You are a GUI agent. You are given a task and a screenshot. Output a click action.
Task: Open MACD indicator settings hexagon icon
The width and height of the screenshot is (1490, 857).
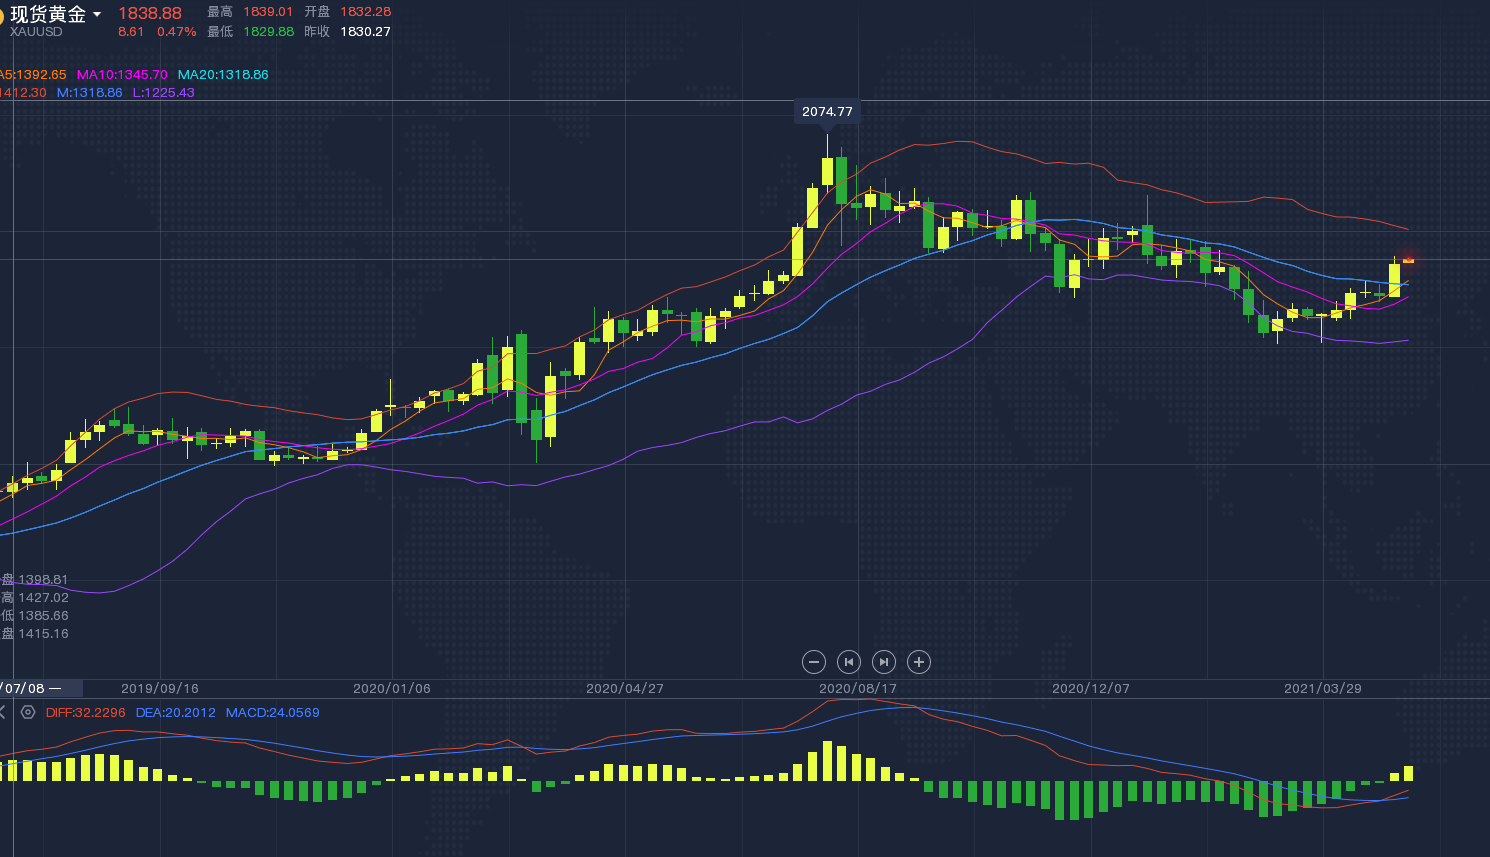tap(28, 712)
